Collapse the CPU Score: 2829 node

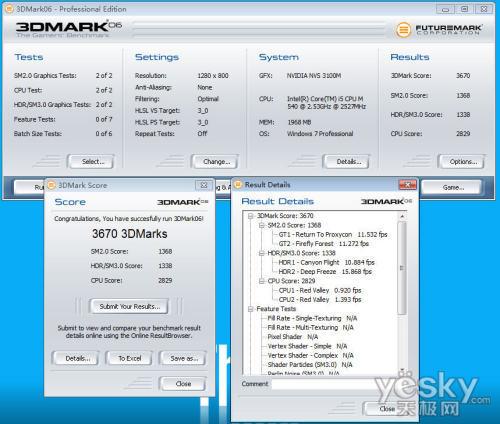point(262,281)
